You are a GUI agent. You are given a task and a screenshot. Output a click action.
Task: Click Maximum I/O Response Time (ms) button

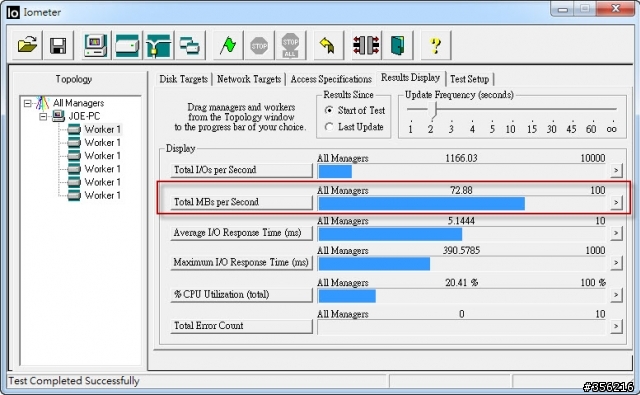click(x=241, y=262)
